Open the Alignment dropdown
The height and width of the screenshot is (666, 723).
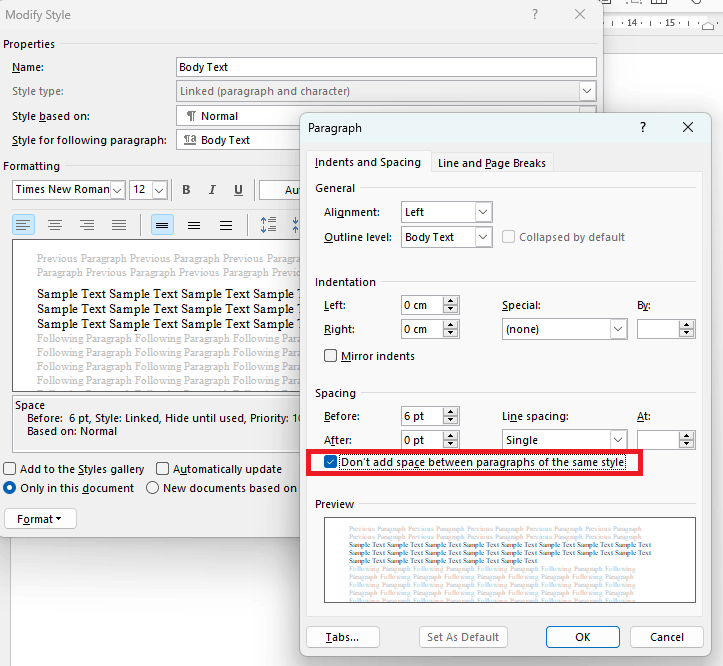[x=483, y=212]
